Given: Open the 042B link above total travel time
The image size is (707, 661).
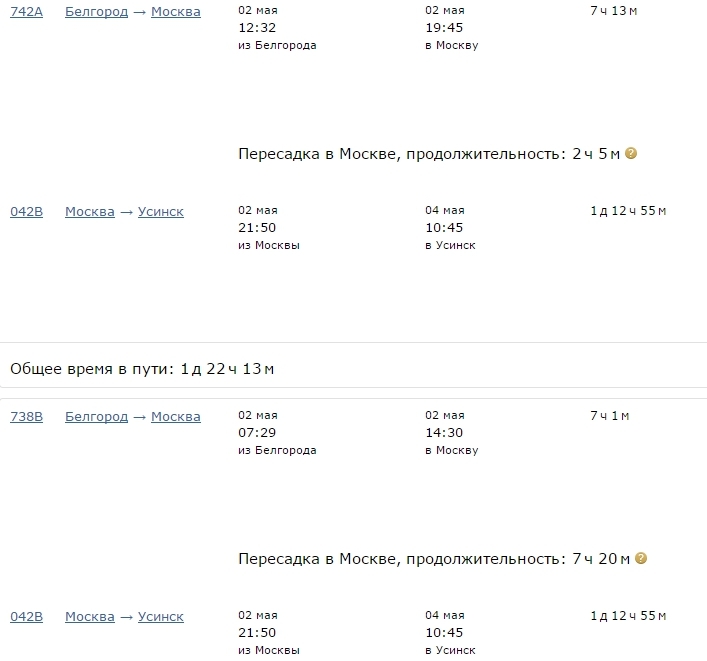Looking at the screenshot, I should (x=27, y=211).
